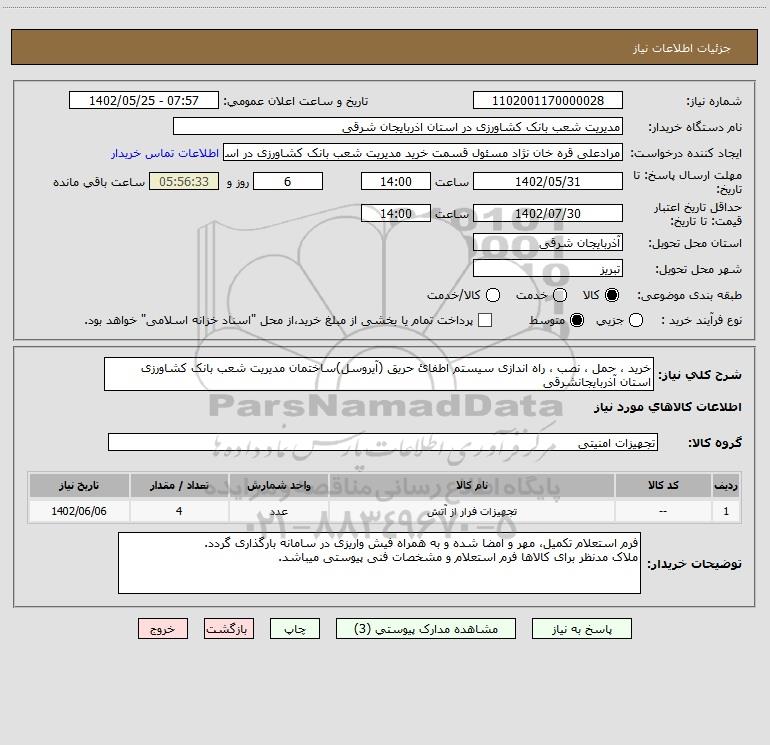Click the quantity cell showing 4
The height and width of the screenshot is (745, 770).
[179, 511]
